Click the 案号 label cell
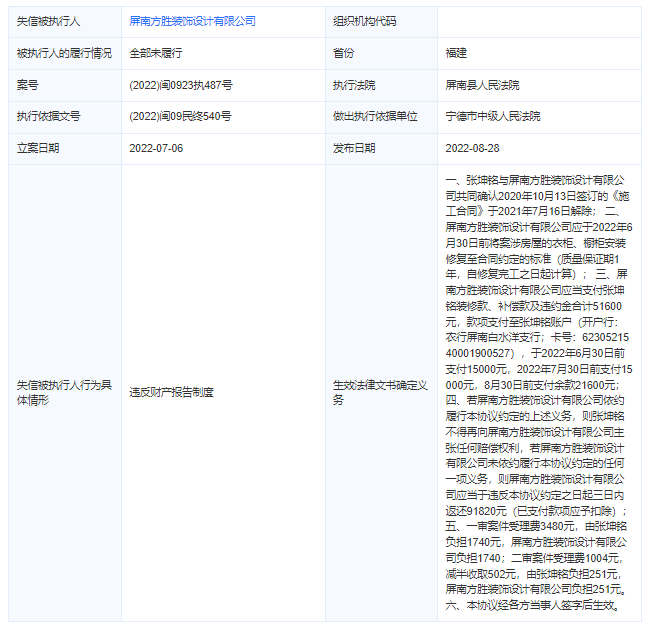The image size is (656, 632). click(x=27, y=84)
